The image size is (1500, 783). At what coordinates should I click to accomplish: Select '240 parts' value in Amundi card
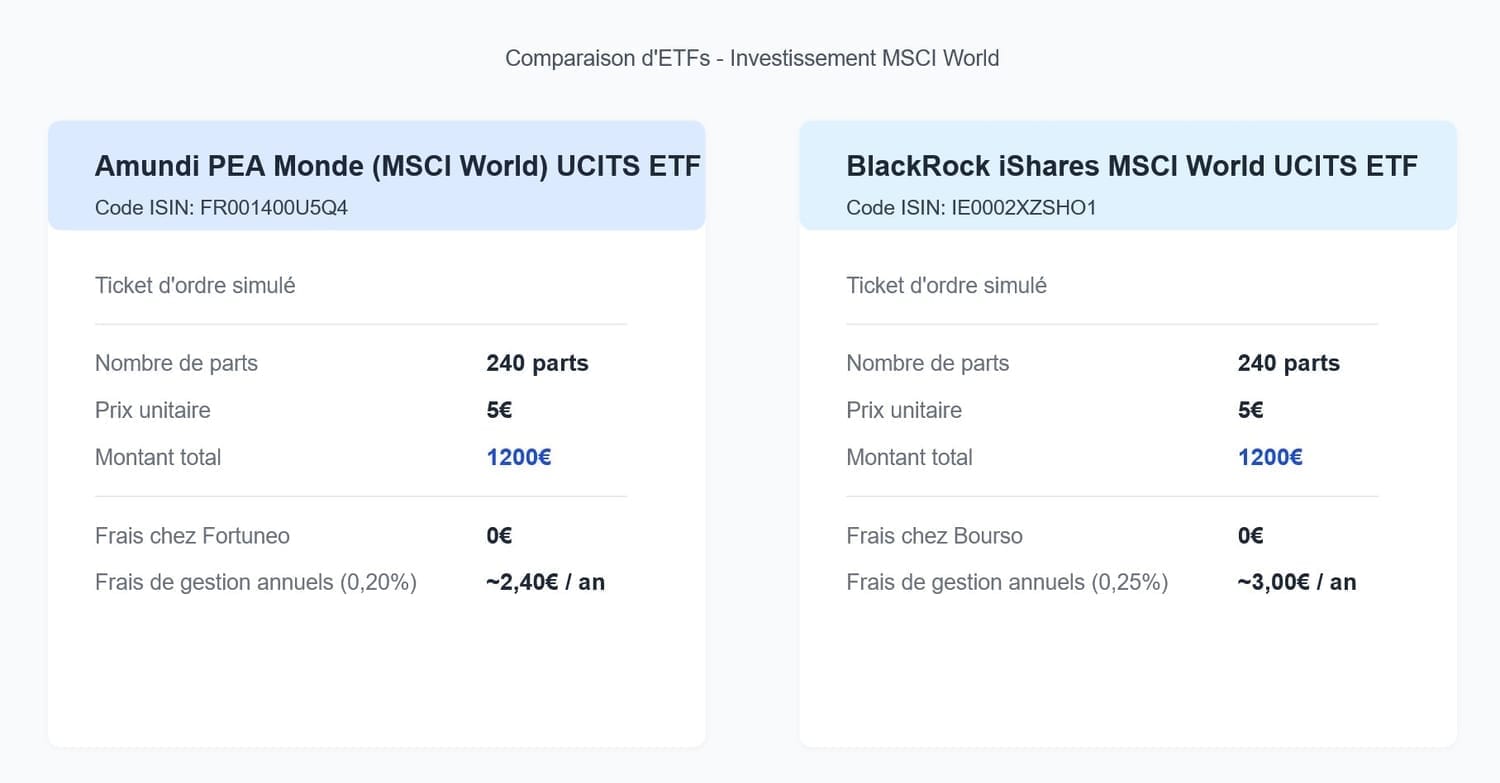click(537, 363)
